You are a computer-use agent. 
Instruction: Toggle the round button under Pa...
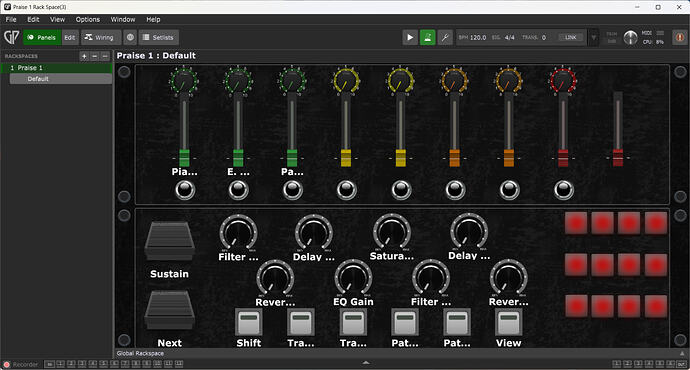pyautogui.click(x=293, y=190)
